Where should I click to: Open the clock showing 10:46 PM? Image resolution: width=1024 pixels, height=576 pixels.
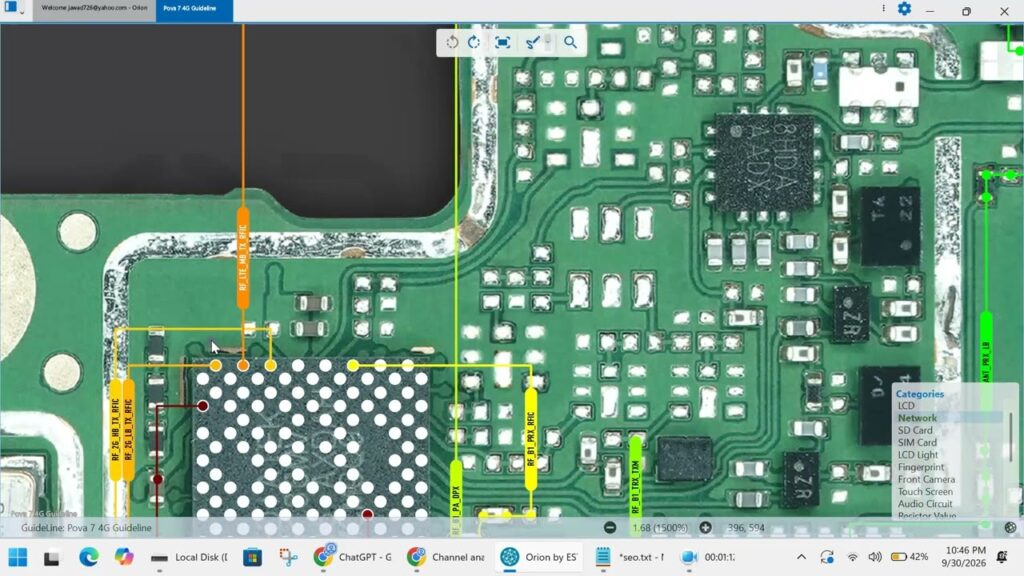(x=964, y=556)
